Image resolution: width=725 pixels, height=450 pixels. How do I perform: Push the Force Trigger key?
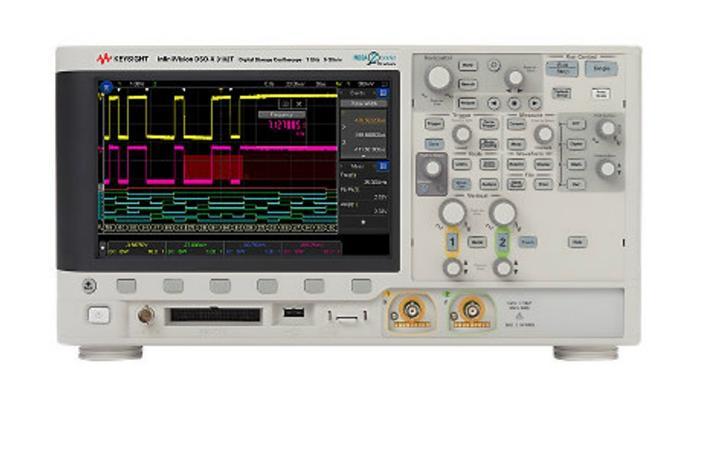pyautogui.click(x=488, y=123)
